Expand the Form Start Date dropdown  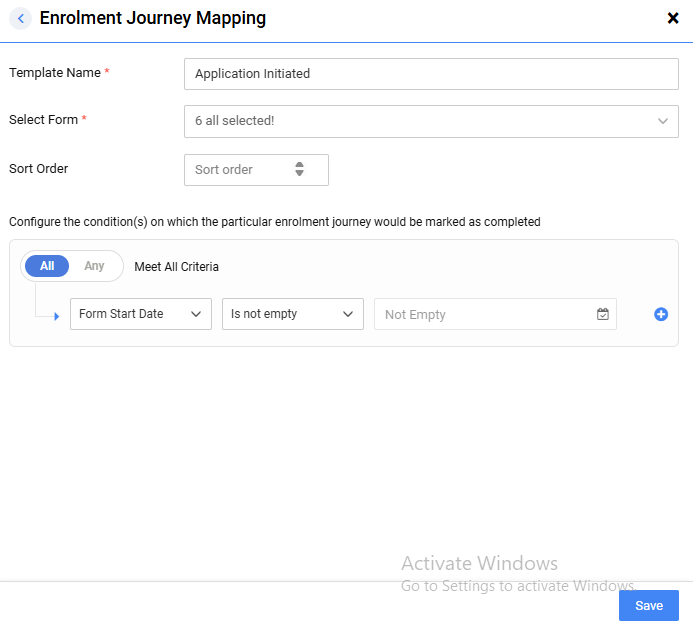coord(140,314)
